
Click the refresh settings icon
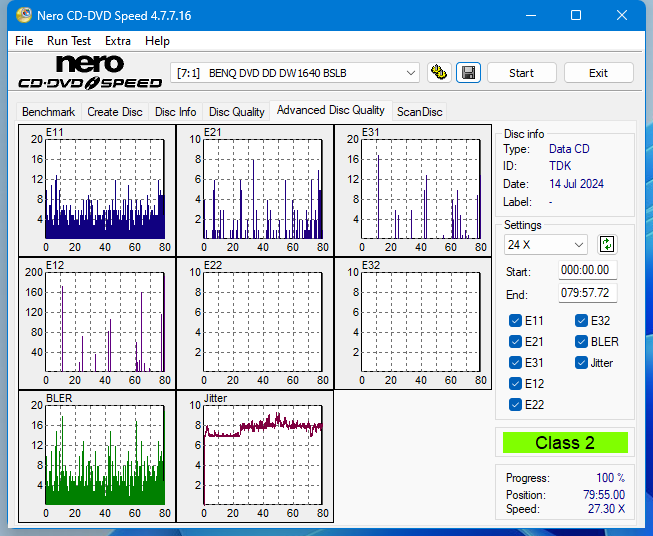[x=607, y=244]
